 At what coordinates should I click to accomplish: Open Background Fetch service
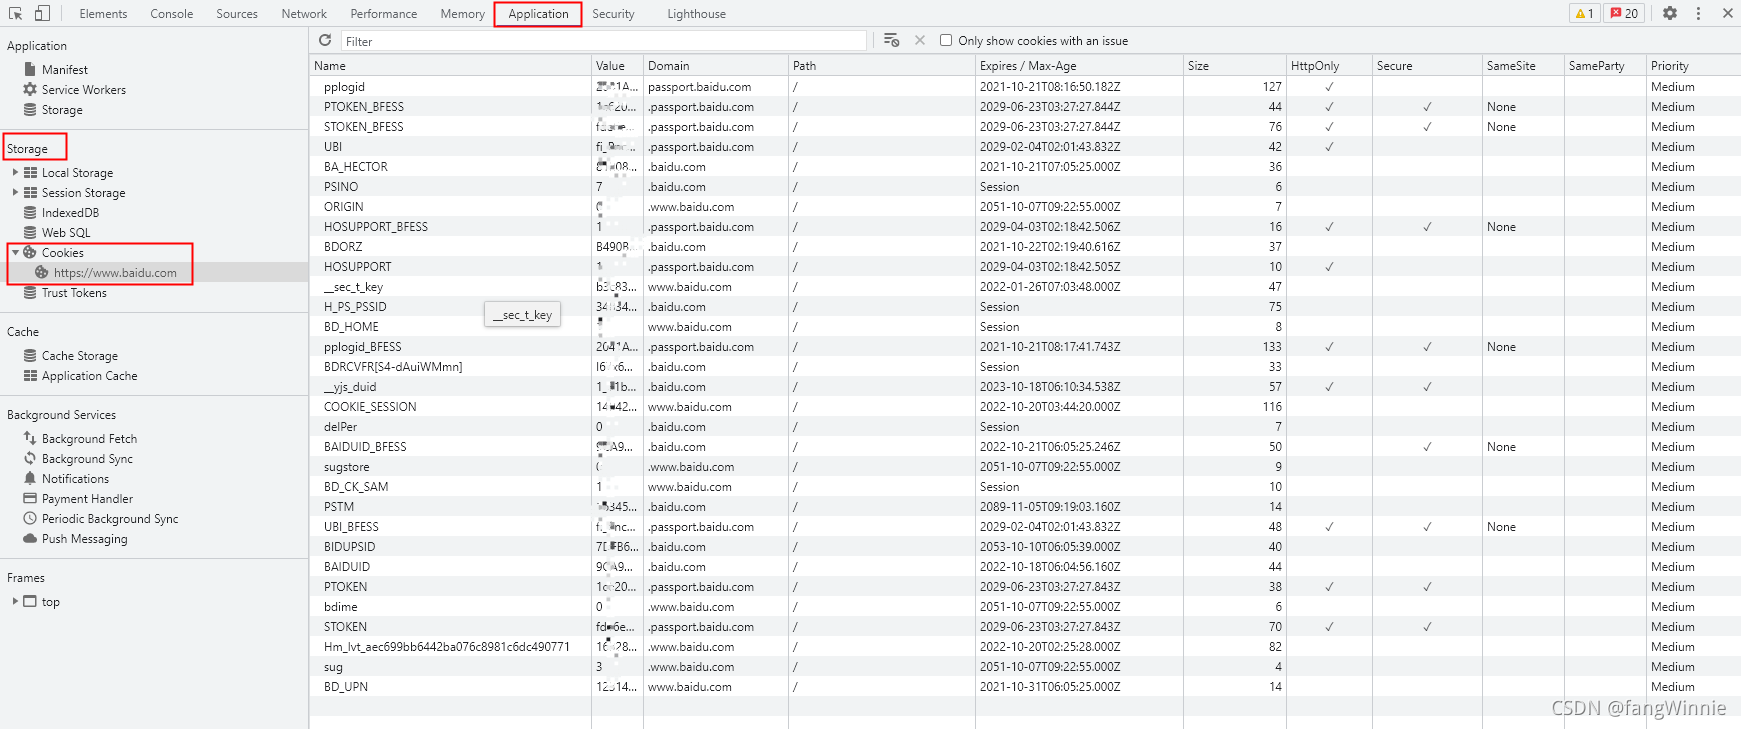click(89, 439)
